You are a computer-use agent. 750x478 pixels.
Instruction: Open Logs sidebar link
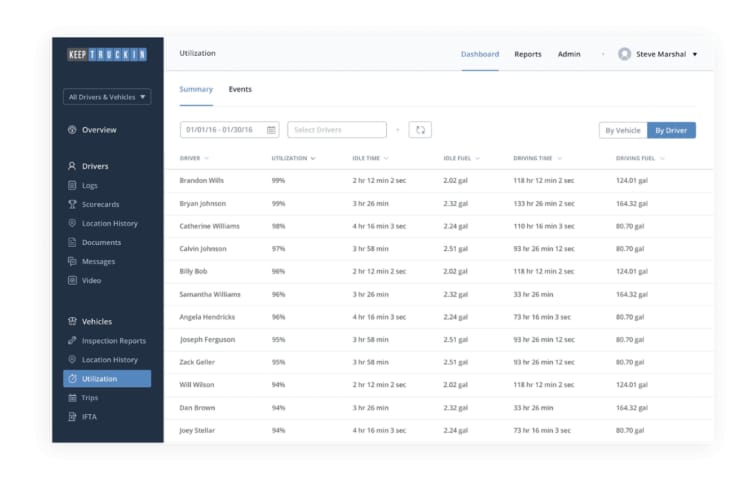(x=89, y=186)
